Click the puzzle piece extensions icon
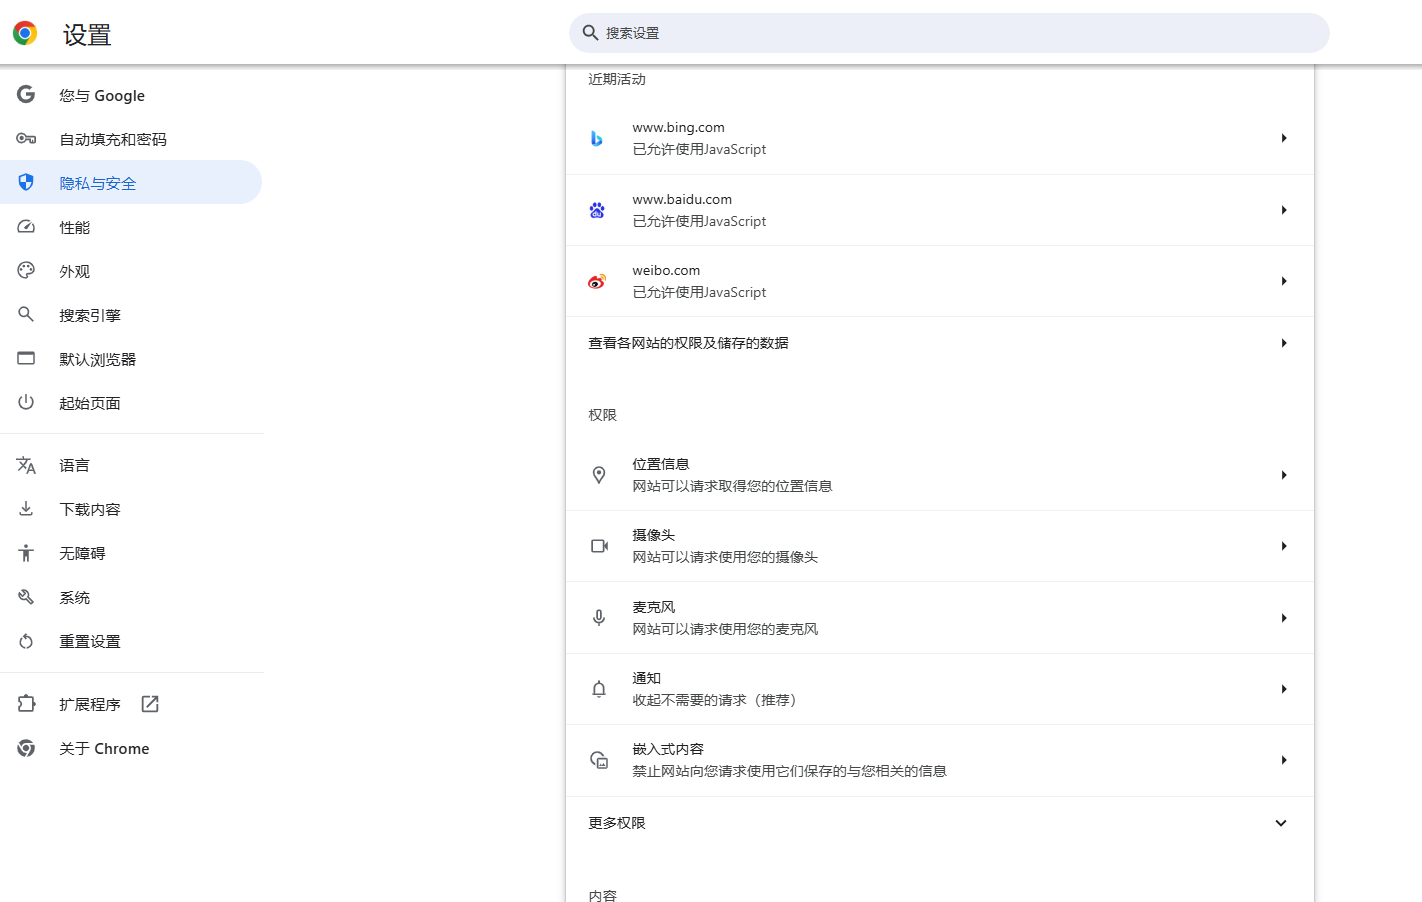The width and height of the screenshot is (1422, 902). 26,704
